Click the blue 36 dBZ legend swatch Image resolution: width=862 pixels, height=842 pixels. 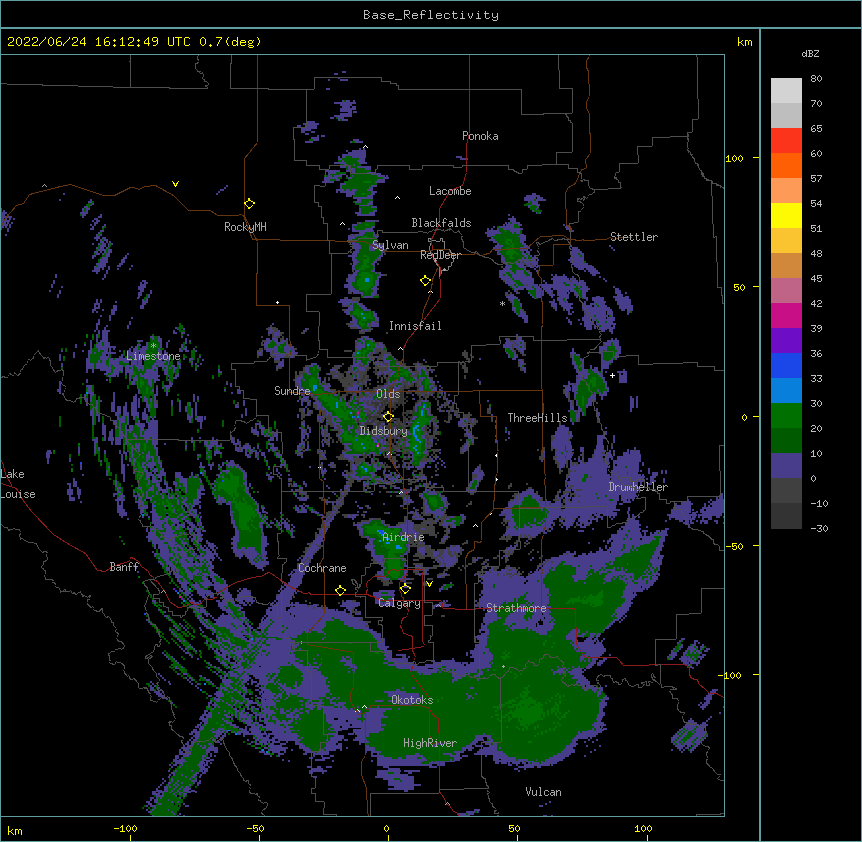[786, 365]
